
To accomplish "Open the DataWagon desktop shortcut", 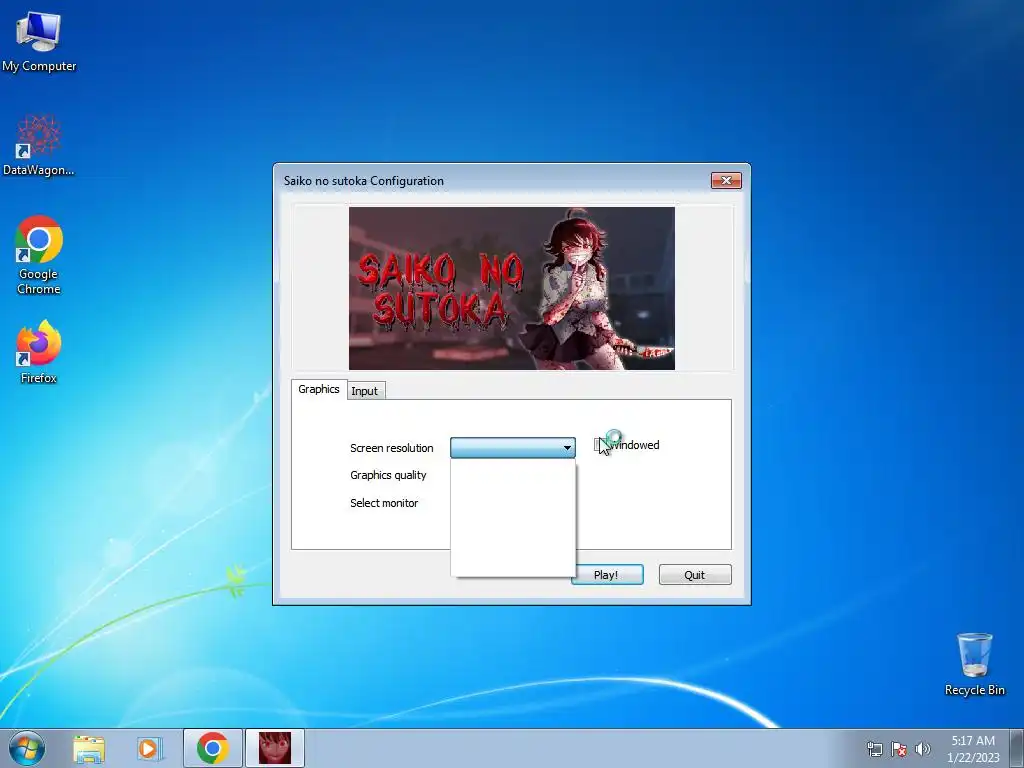I will [x=39, y=145].
